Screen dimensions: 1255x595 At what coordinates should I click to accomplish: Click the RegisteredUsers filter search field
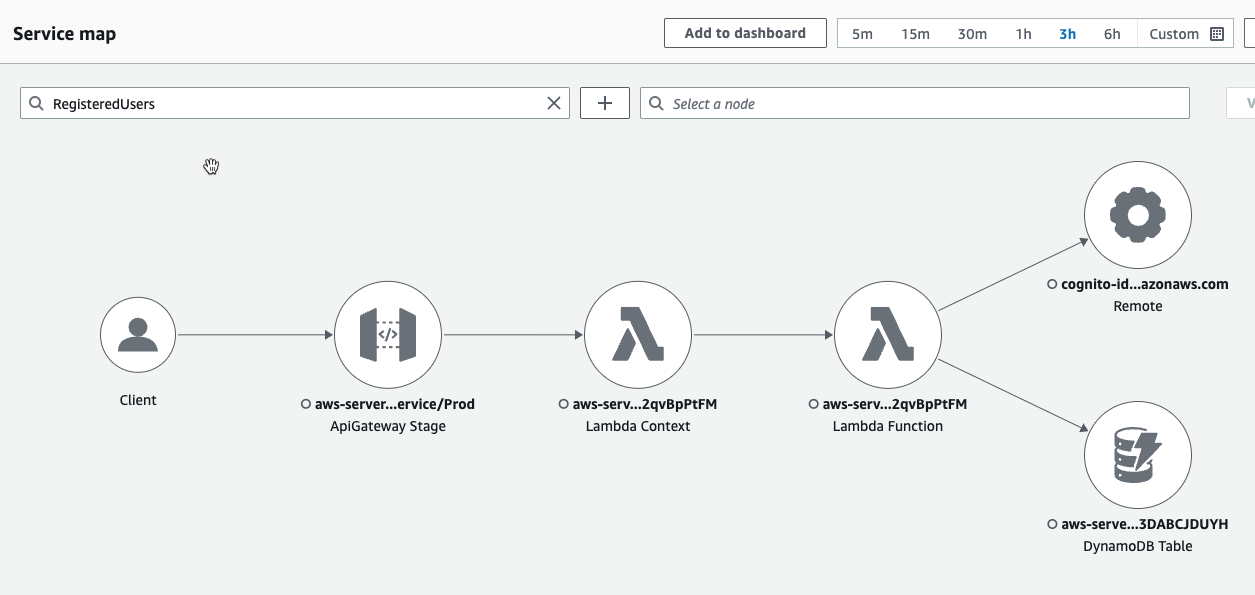[295, 103]
